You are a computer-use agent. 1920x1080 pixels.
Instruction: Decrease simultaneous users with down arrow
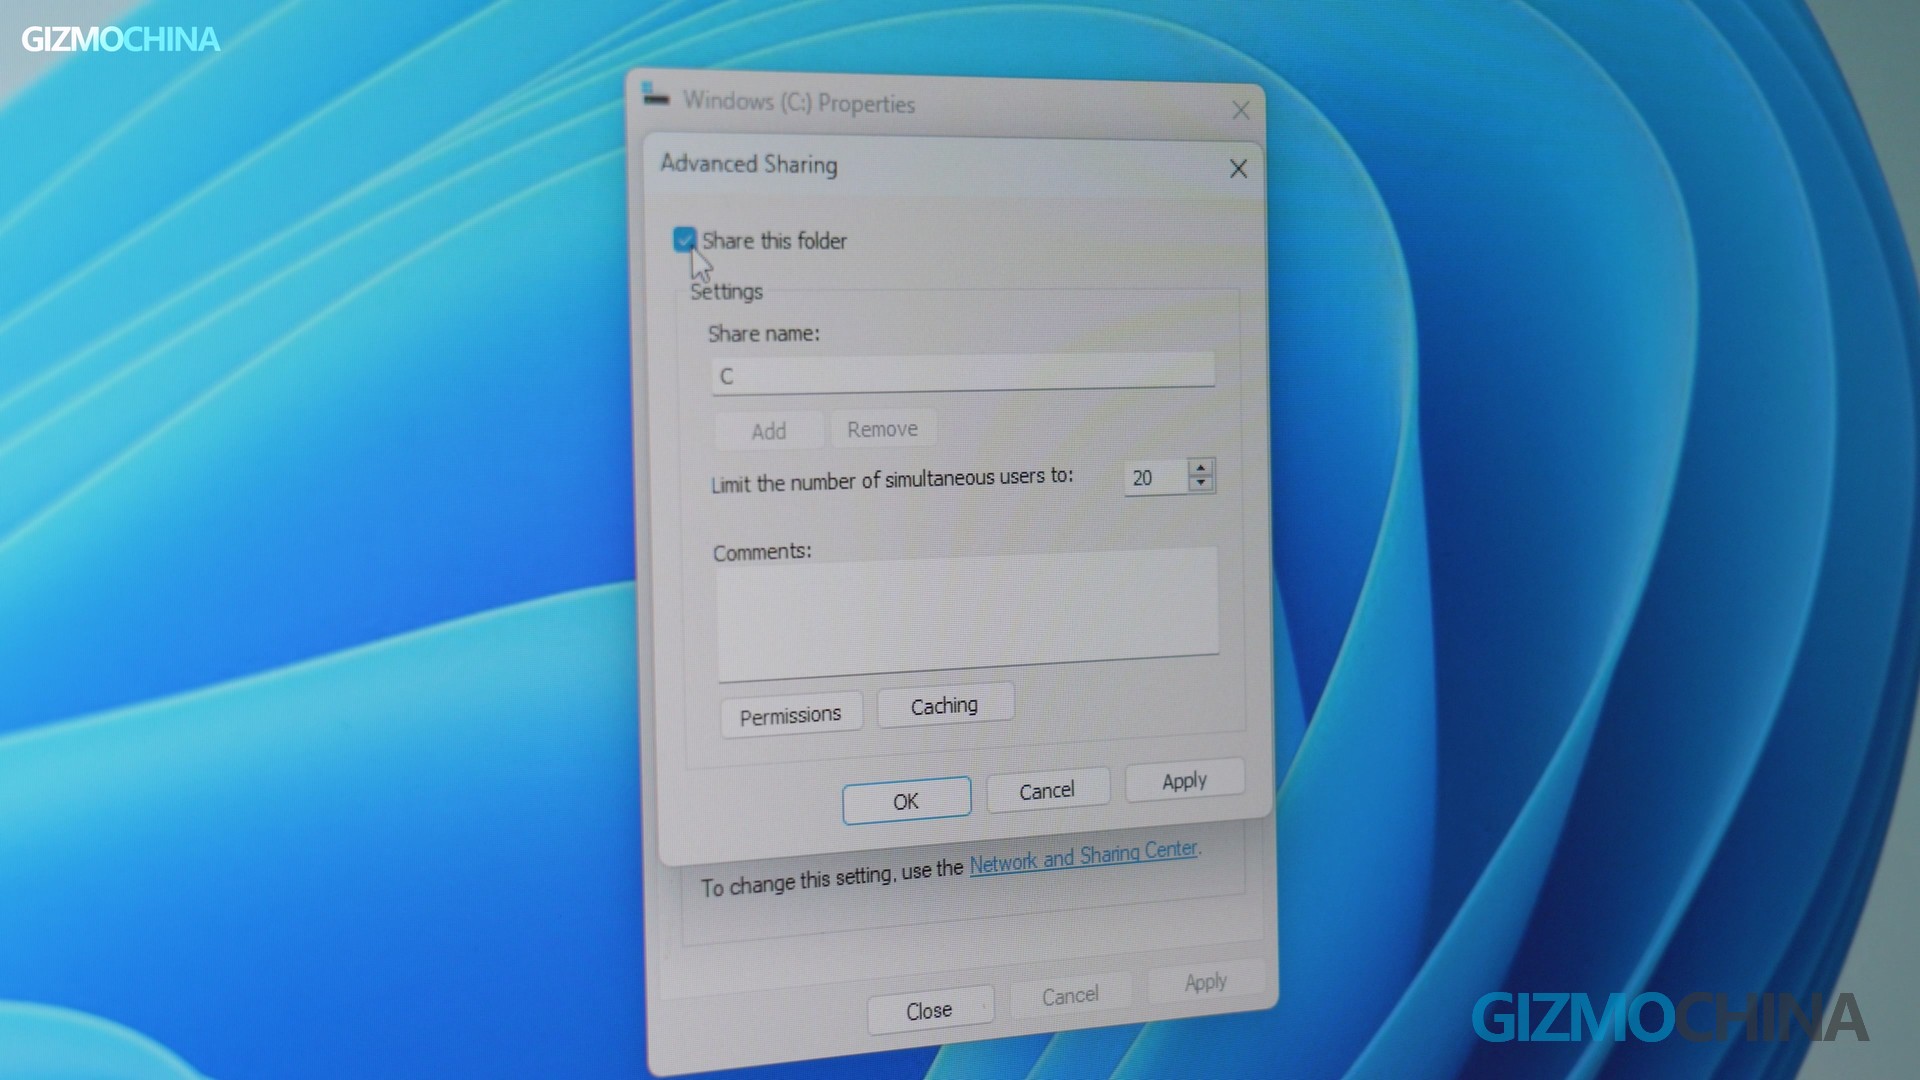coord(1201,484)
